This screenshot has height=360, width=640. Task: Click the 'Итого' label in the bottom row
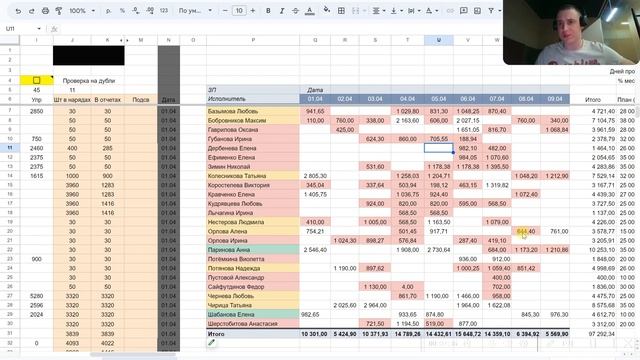coord(216,334)
